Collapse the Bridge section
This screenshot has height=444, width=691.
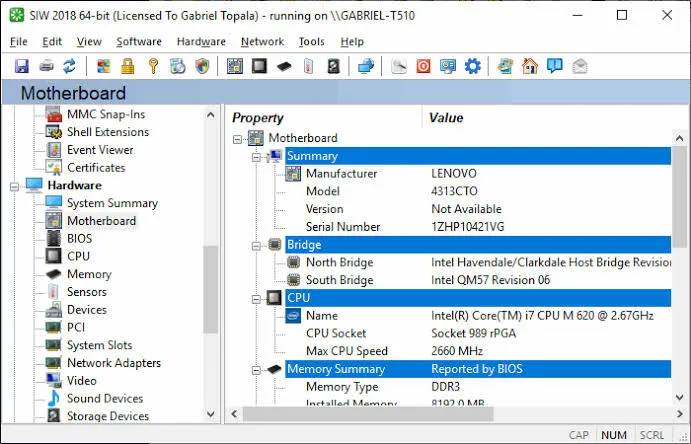[x=256, y=246]
